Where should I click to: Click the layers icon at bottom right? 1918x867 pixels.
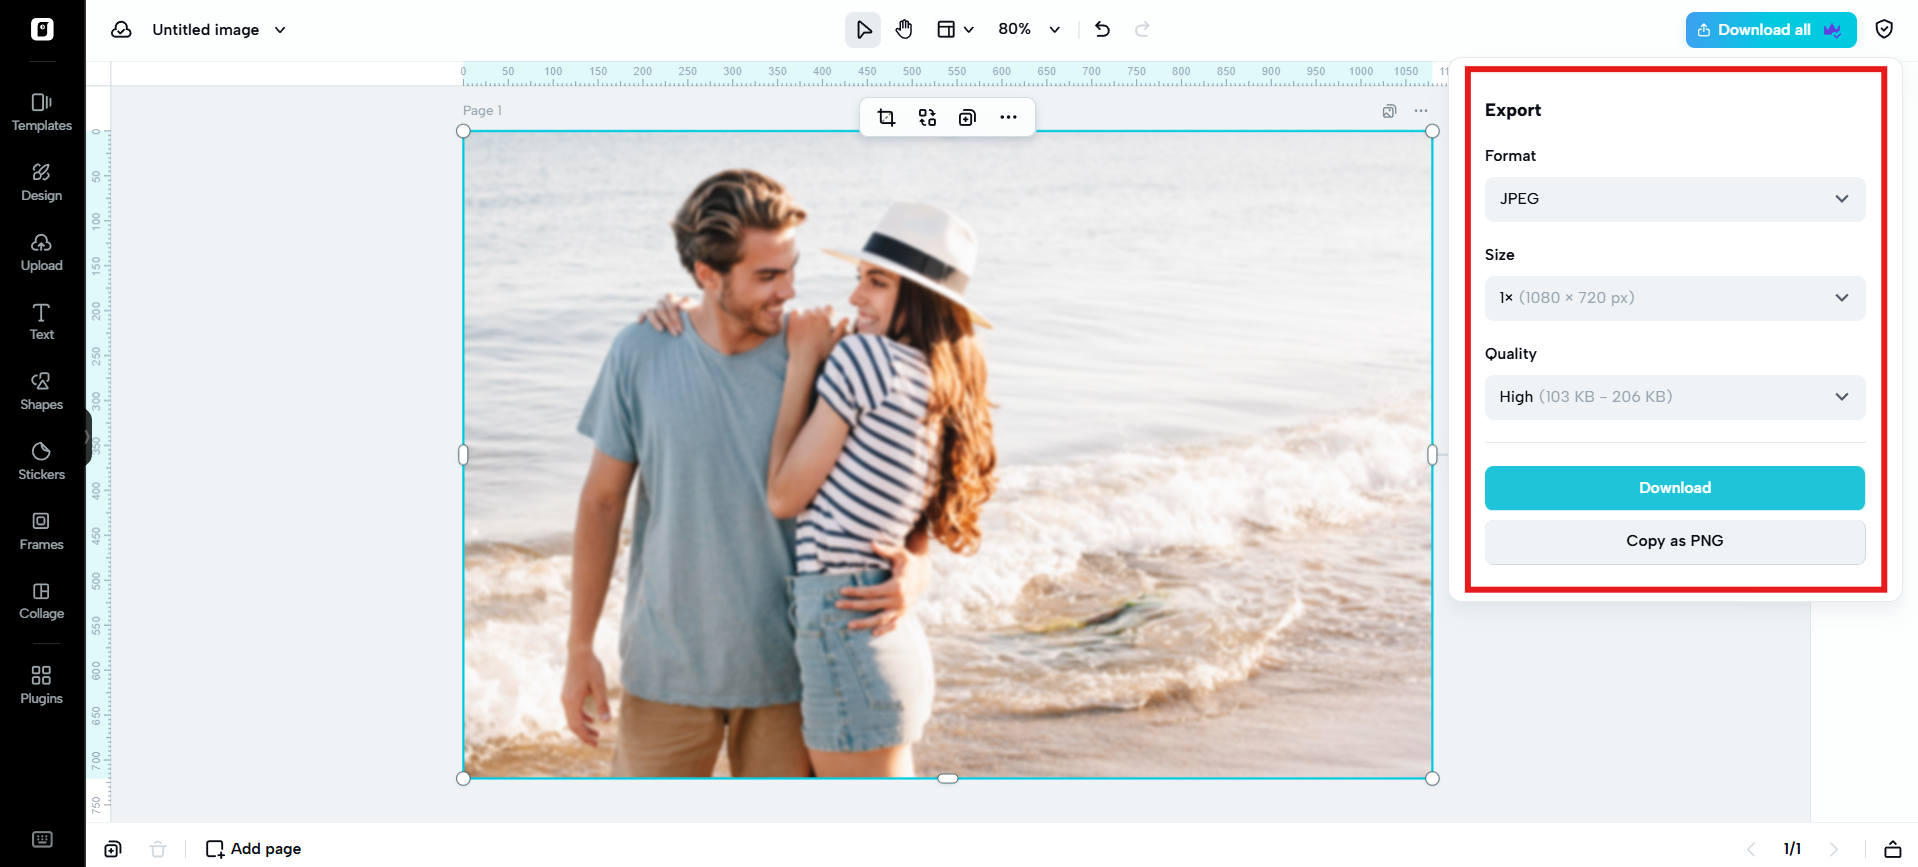coord(1892,849)
